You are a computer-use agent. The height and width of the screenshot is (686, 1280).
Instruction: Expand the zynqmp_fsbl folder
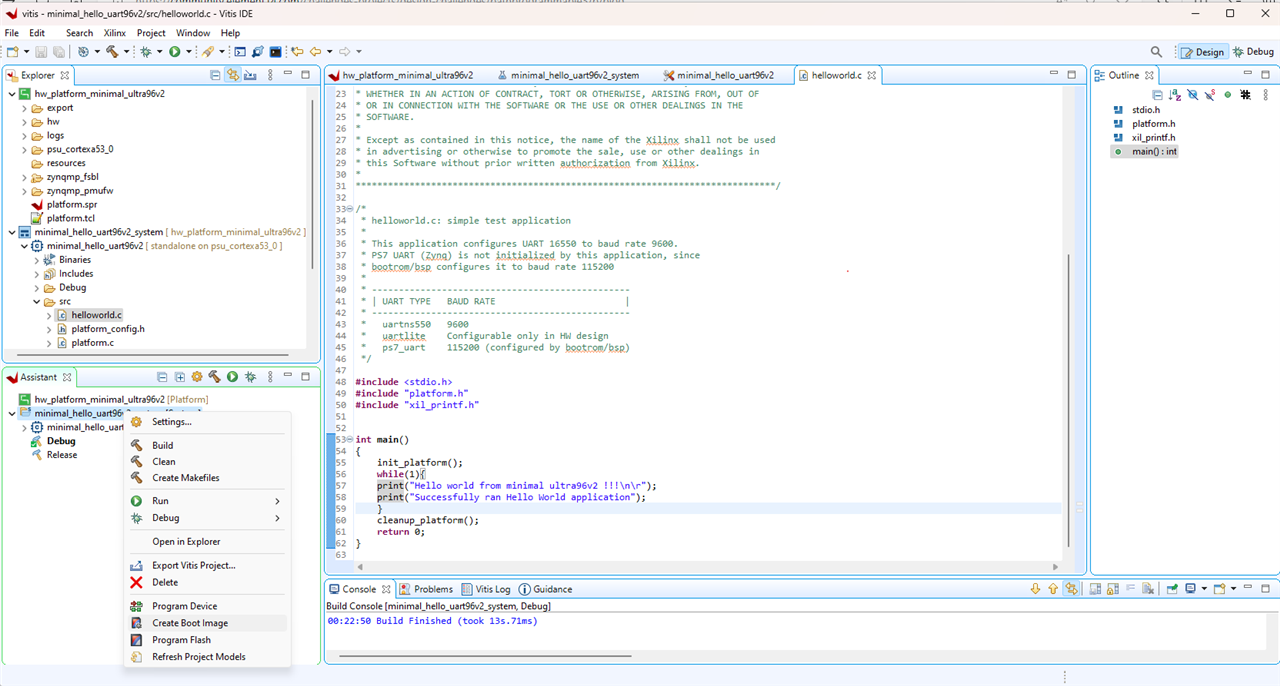[x=24, y=177]
